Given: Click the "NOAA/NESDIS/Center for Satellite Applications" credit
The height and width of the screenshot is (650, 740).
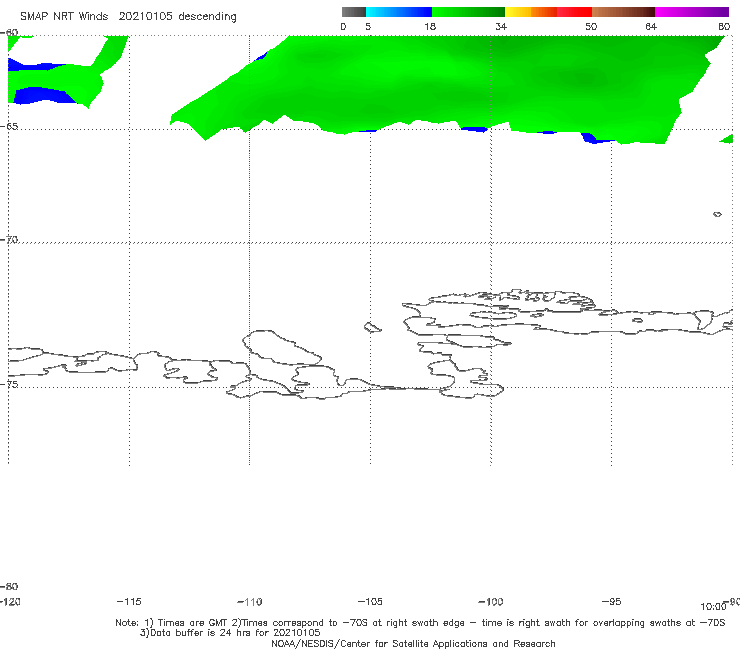Looking at the screenshot, I should pyautogui.click(x=413, y=643).
